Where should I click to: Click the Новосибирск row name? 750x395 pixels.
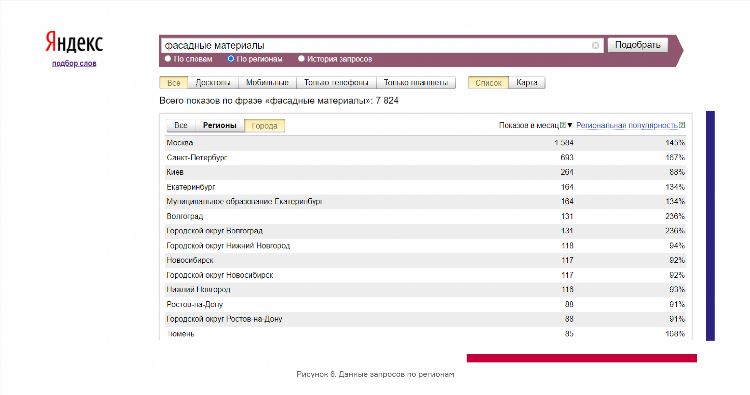(190, 260)
